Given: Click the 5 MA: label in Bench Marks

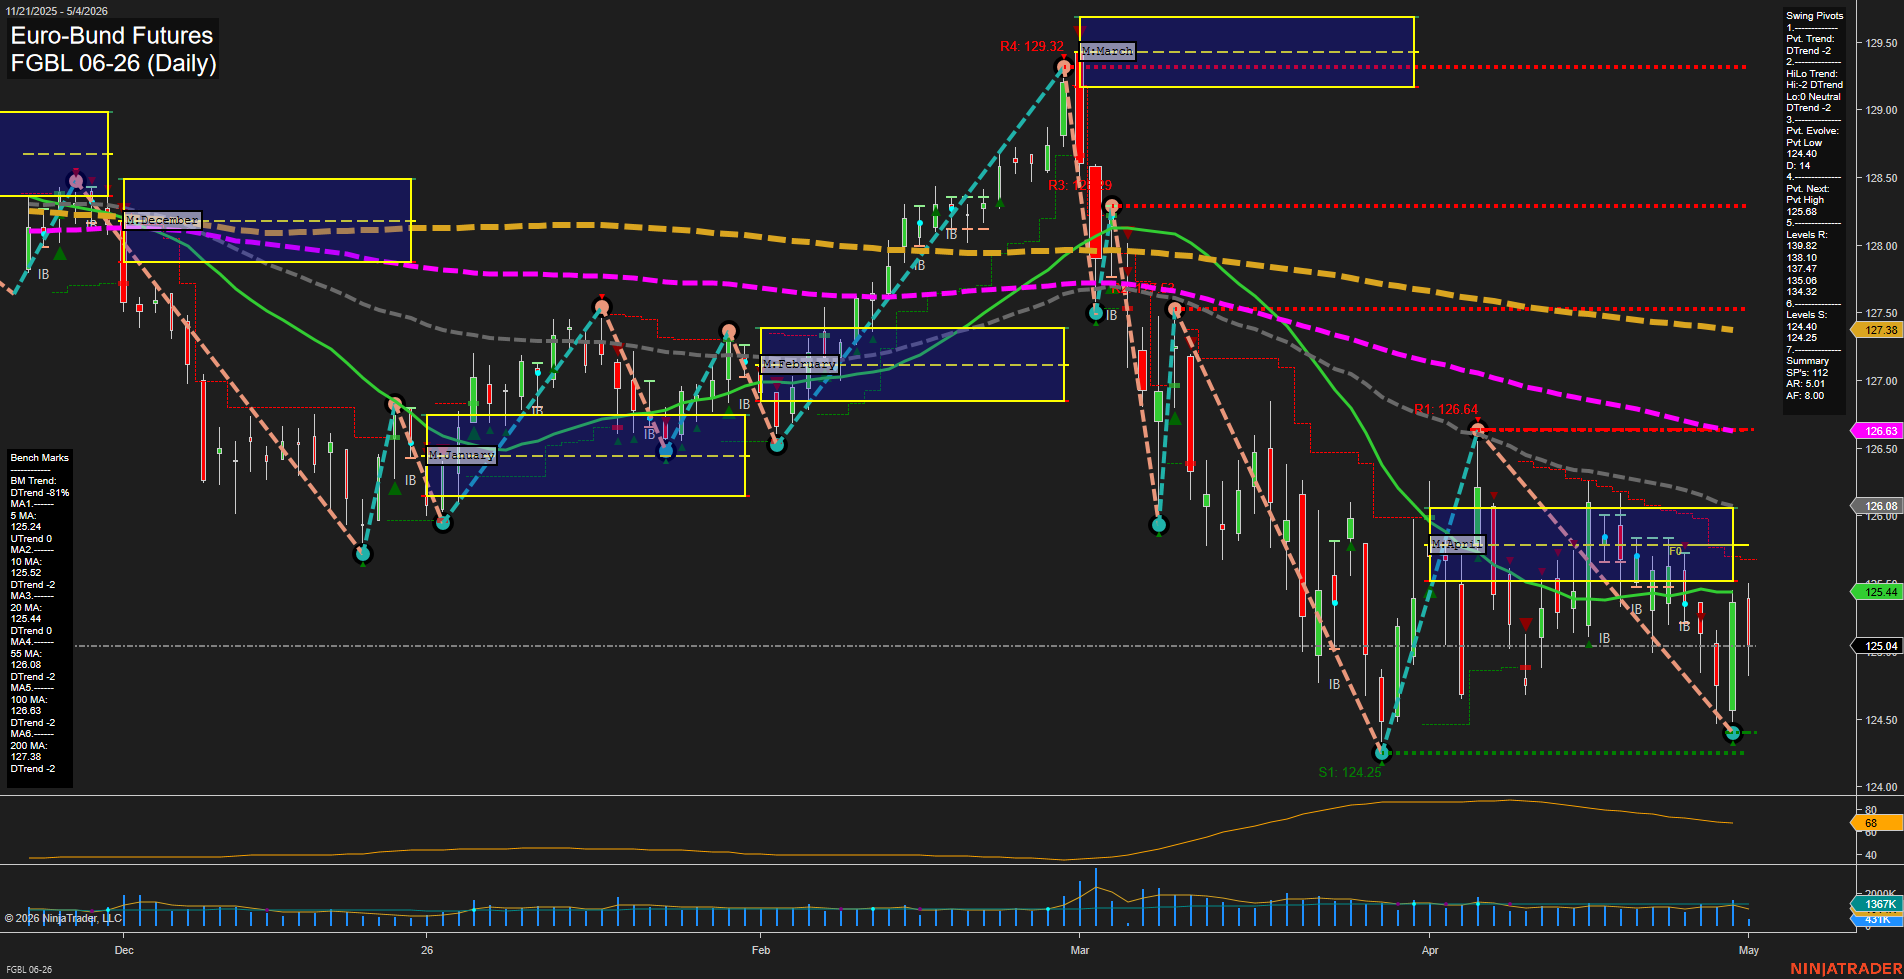Looking at the screenshot, I should click(x=24, y=516).
